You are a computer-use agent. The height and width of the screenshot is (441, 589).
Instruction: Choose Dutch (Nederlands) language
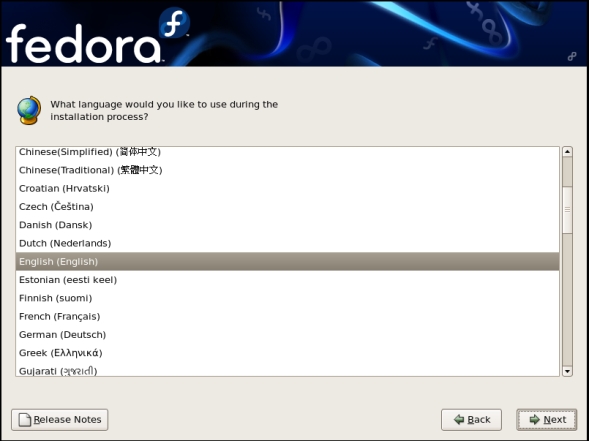click(x=287, y=243)
